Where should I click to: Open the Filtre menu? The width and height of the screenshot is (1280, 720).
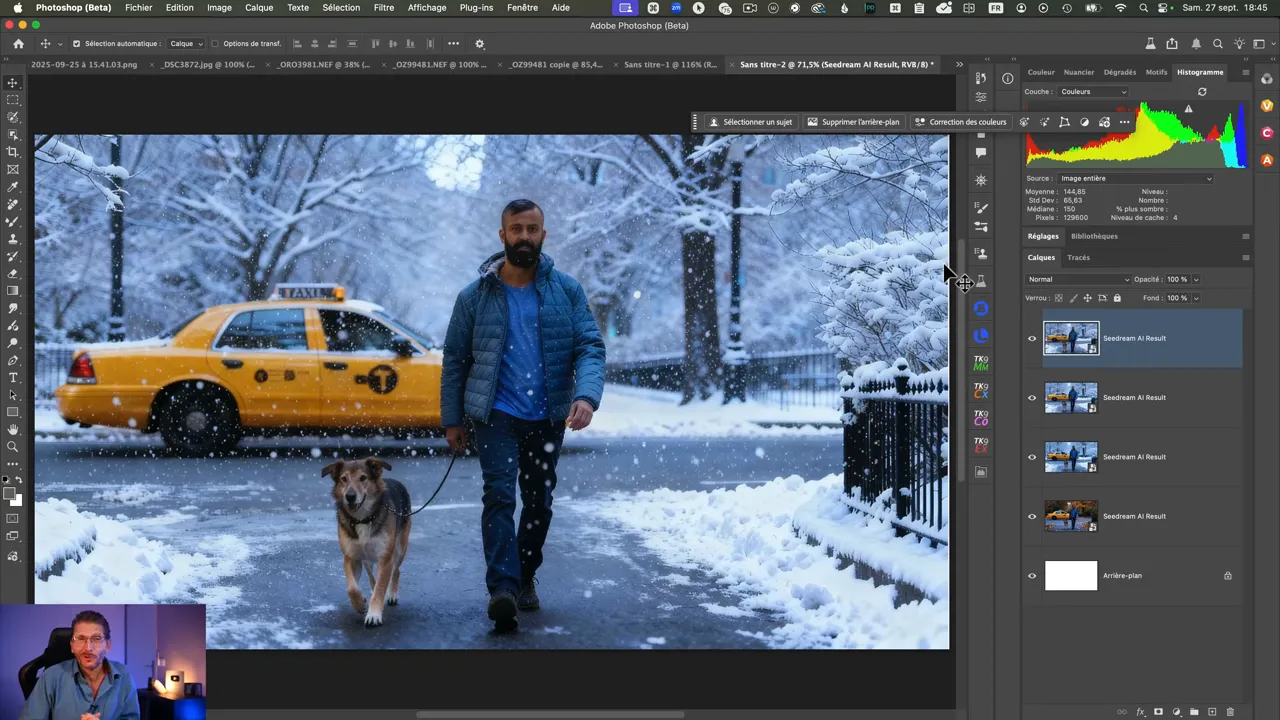(383, 7)
